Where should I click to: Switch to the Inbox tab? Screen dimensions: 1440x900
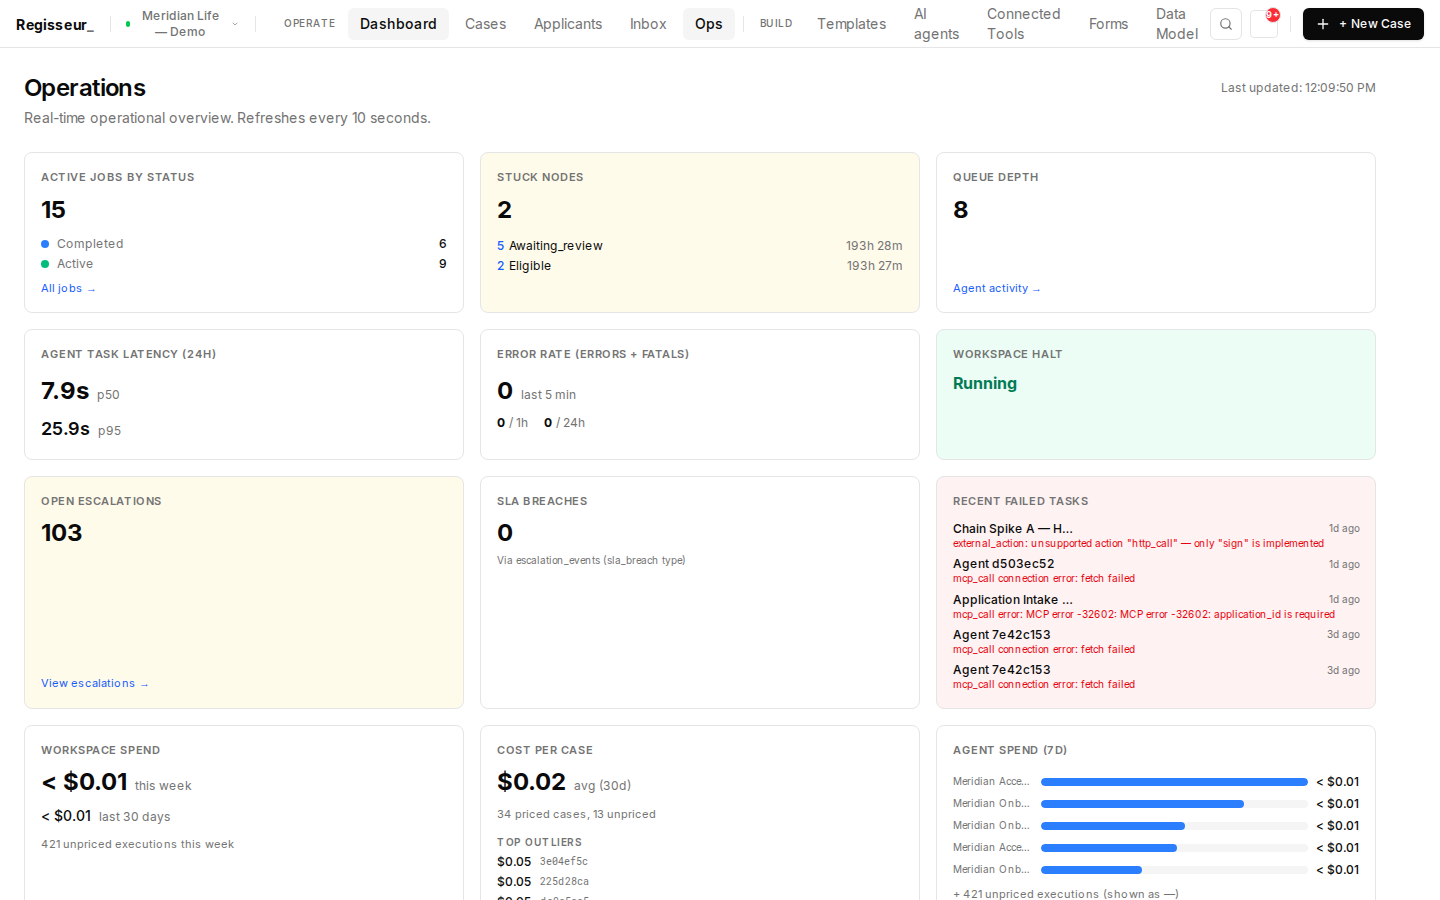pos(648,24)
